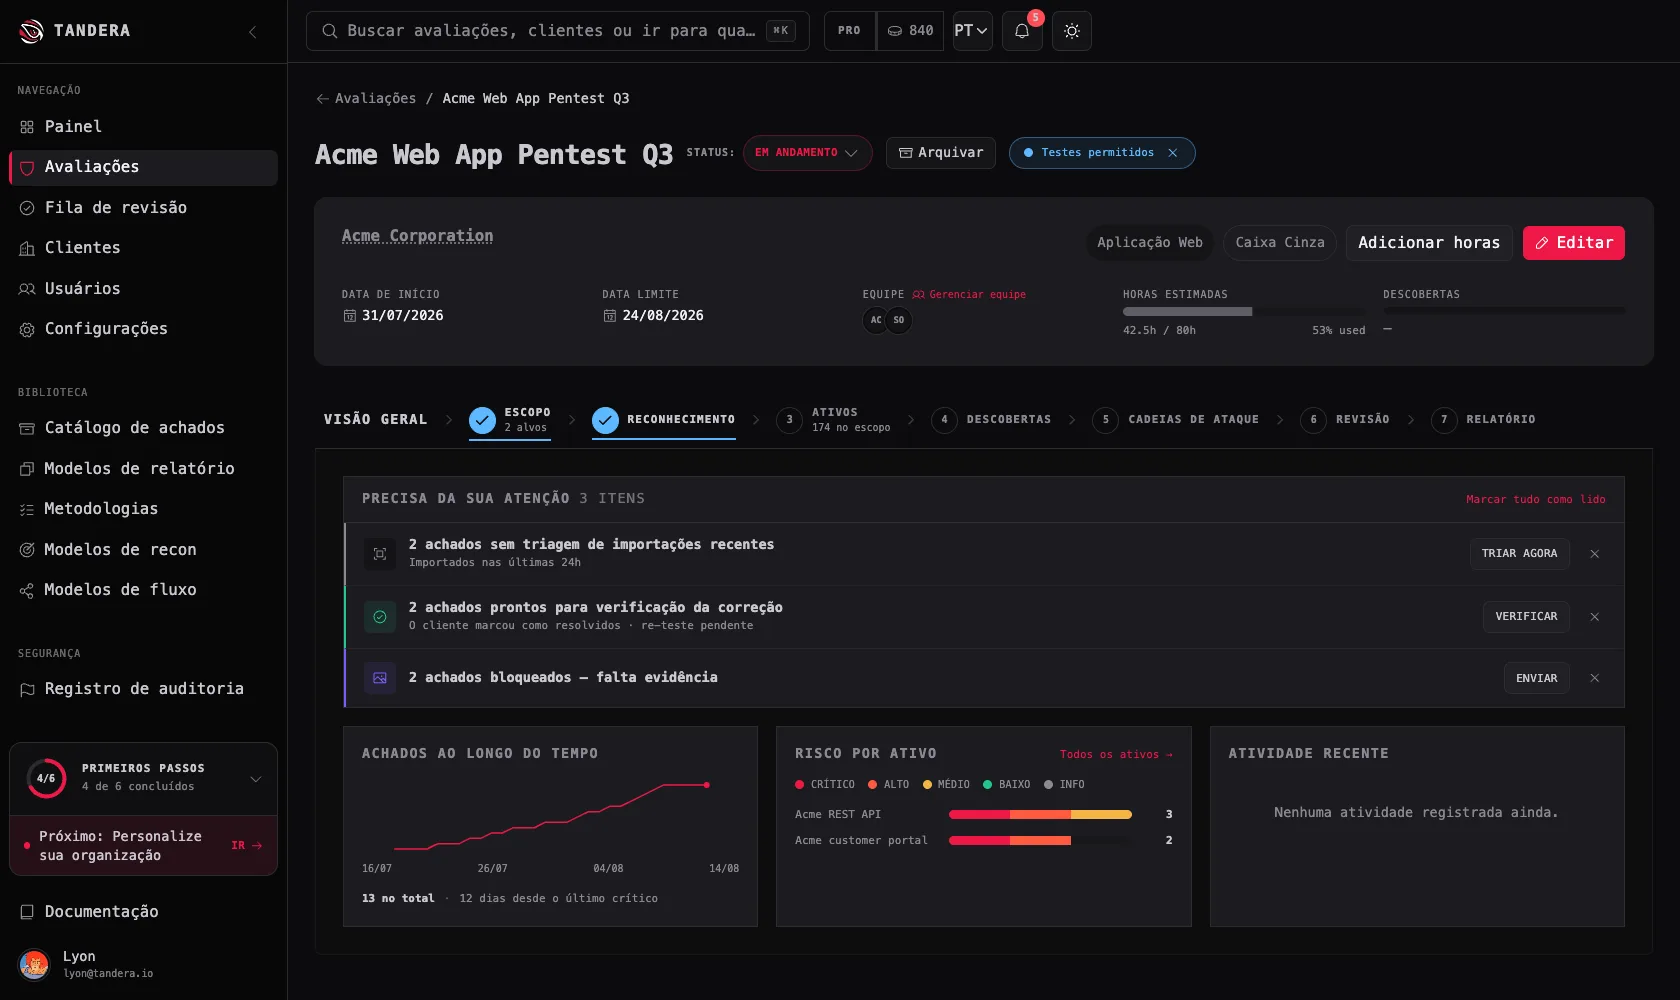1680x1000 pixels.
Task: Open Modelos de relatório
Action: (143, 469)
